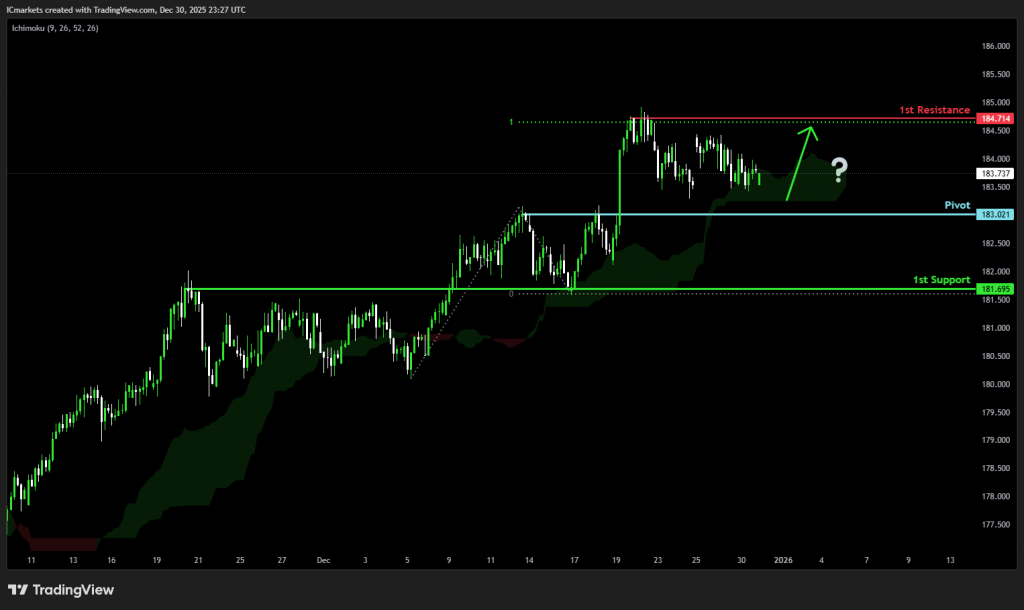Click the Fibonacci level 1 marker

pyautogui.click(x=511, y=122)
